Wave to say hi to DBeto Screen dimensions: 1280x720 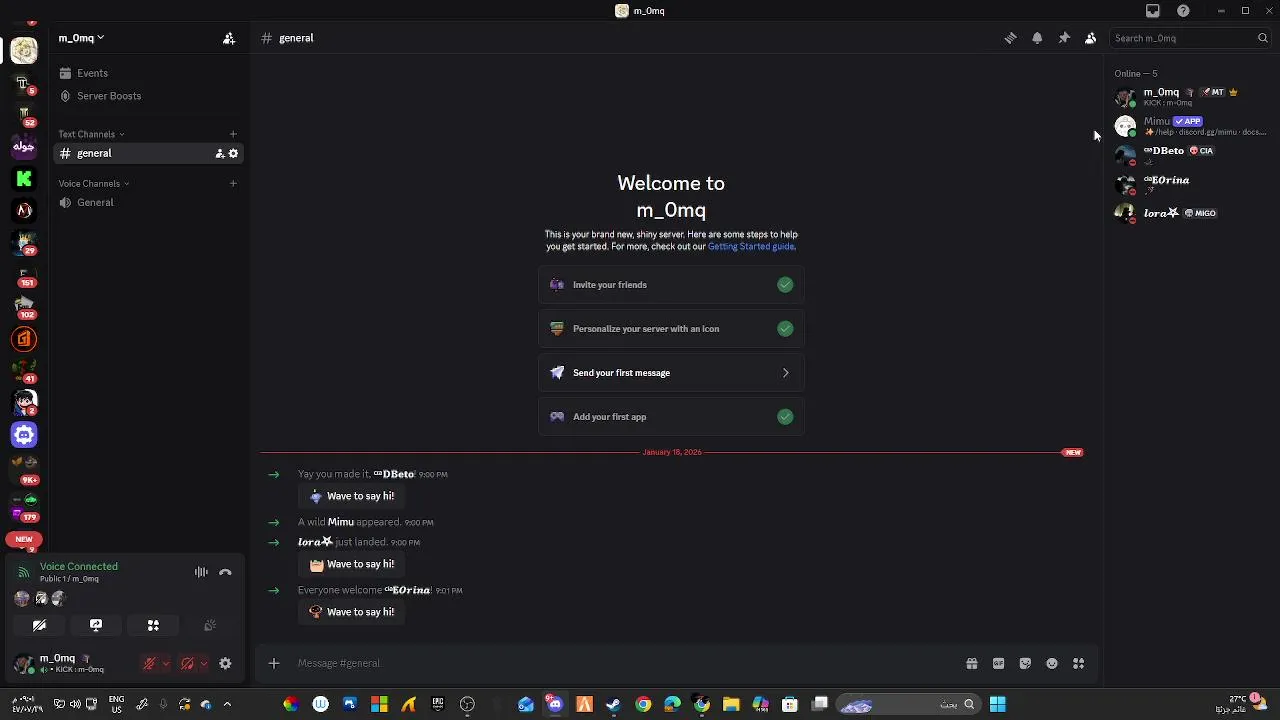point(351,496)
